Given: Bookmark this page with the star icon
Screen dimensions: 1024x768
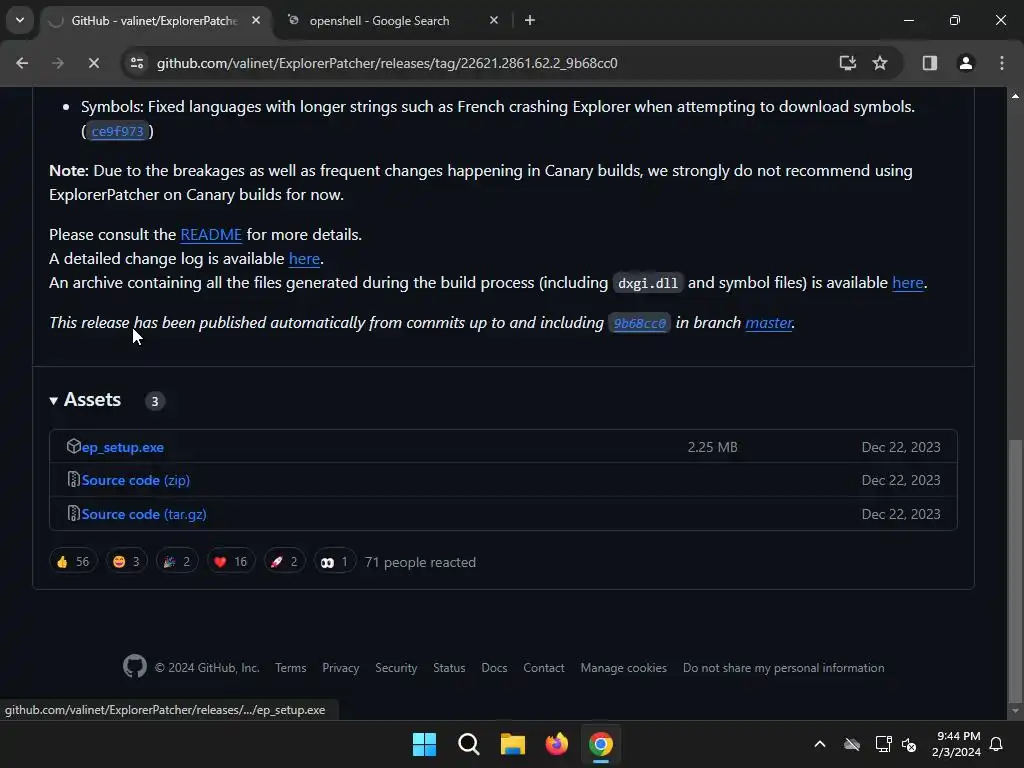Looking at the screenshot, I should [x=880, y=63].
